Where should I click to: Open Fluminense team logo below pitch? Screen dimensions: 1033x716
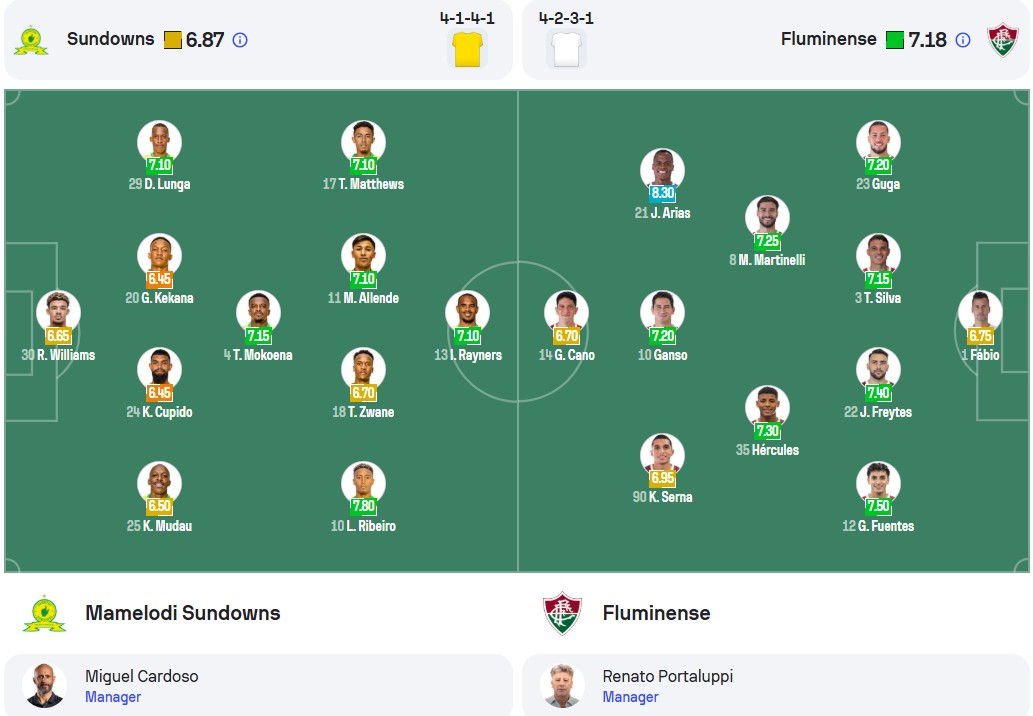562,613
